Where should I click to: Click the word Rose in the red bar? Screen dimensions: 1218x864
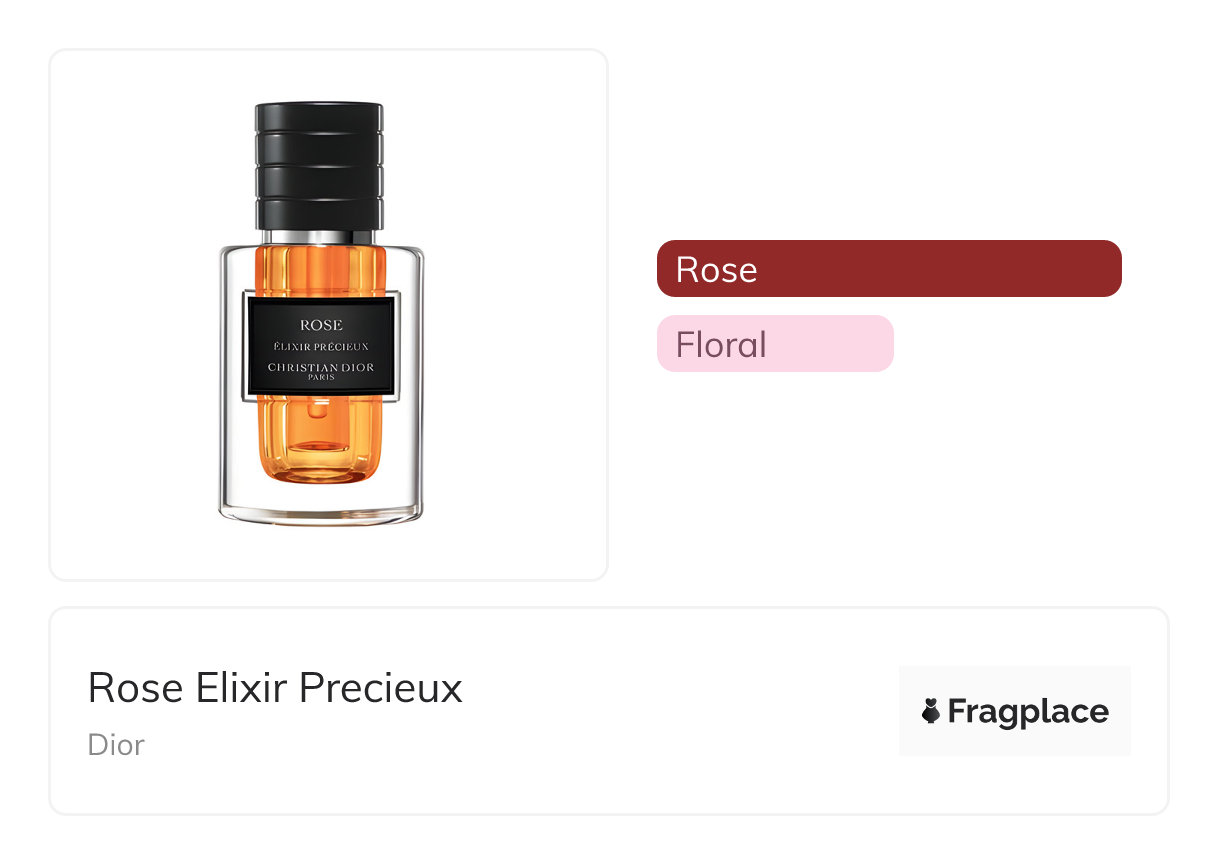(716, 270)
